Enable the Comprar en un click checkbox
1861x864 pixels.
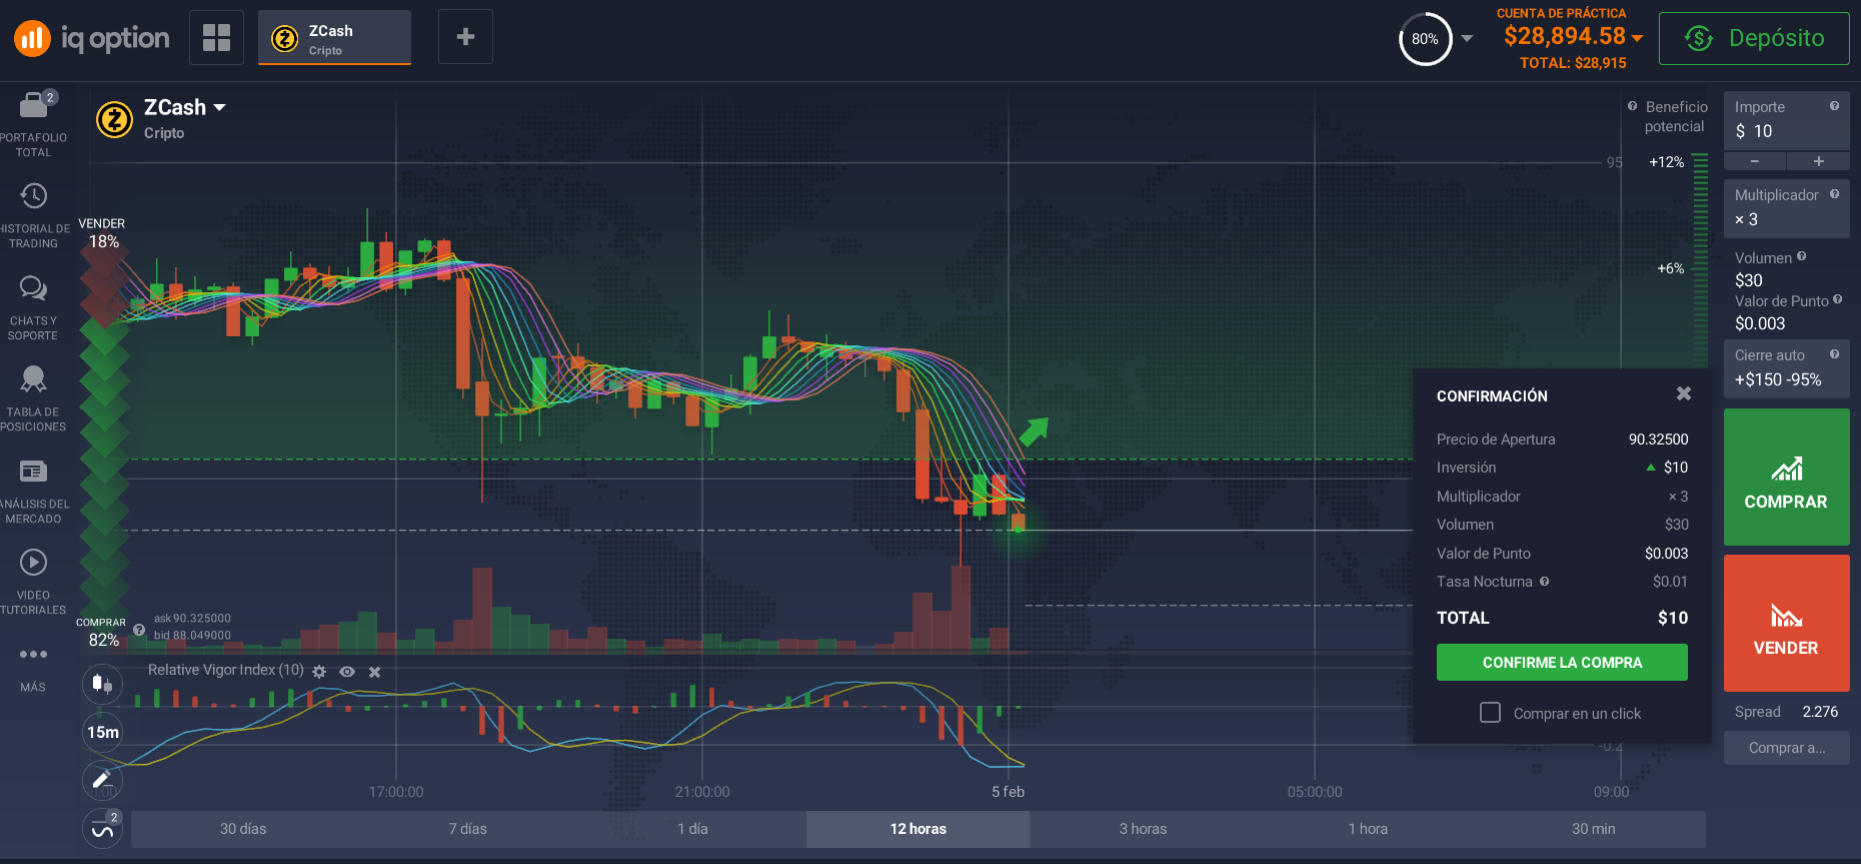pos(1490,713)
